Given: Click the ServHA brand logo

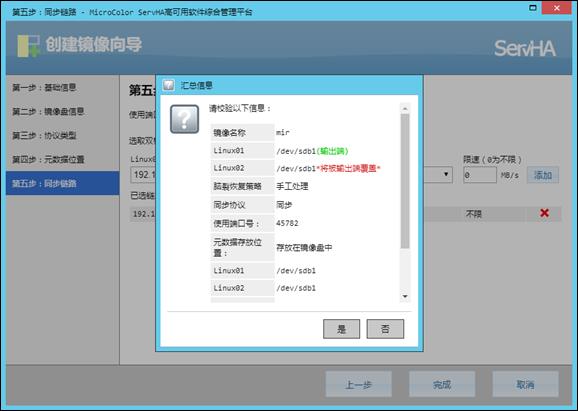Looking at the screenshot, I should (x=525, y=48).
